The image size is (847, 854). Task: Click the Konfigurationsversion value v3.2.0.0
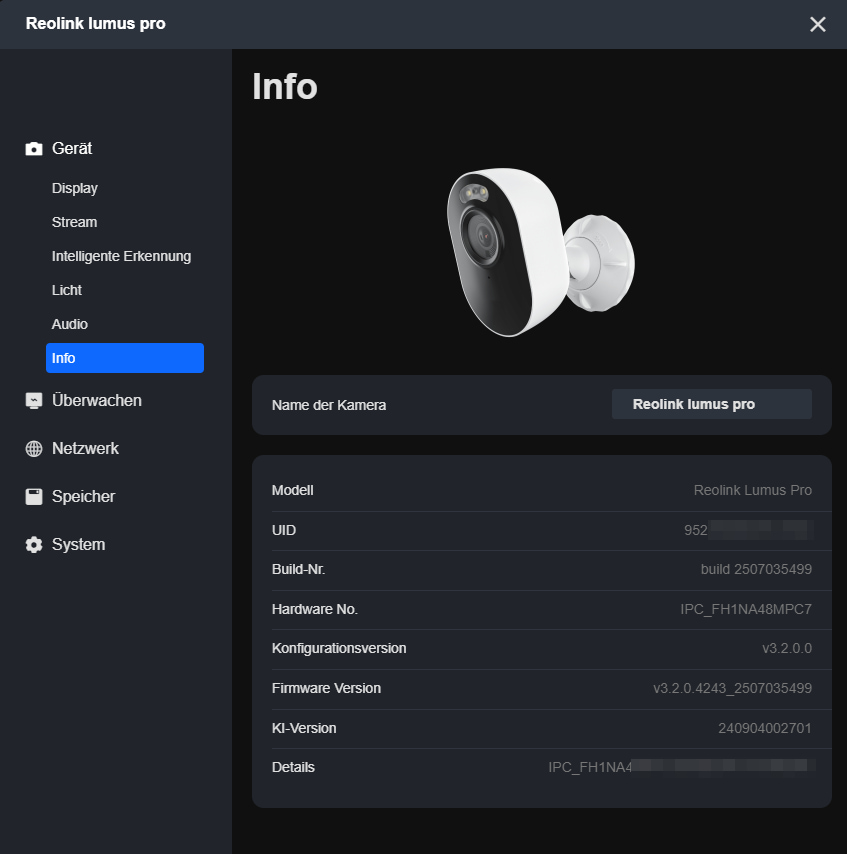tap(787, 648)
